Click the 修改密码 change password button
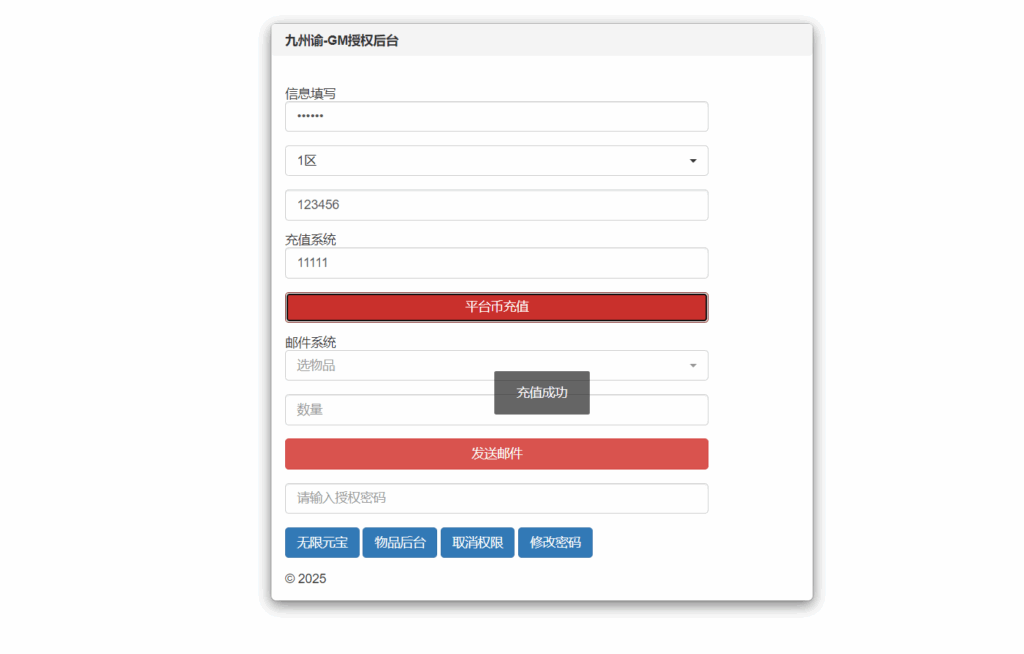This screenshot has width=1024, height=654. coord(555,542)
